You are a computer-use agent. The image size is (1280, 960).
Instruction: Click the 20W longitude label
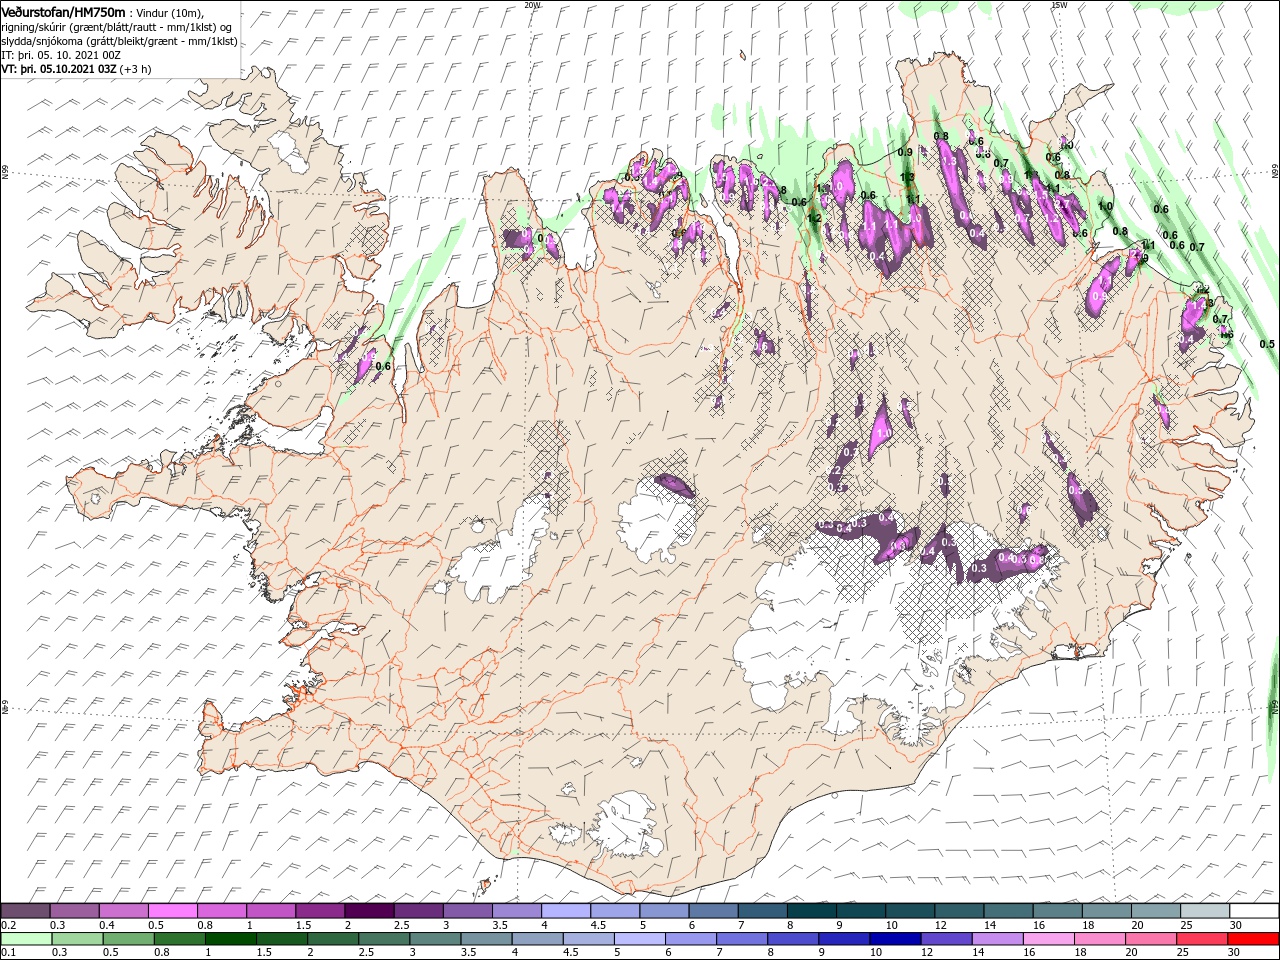tap(532, 5)
